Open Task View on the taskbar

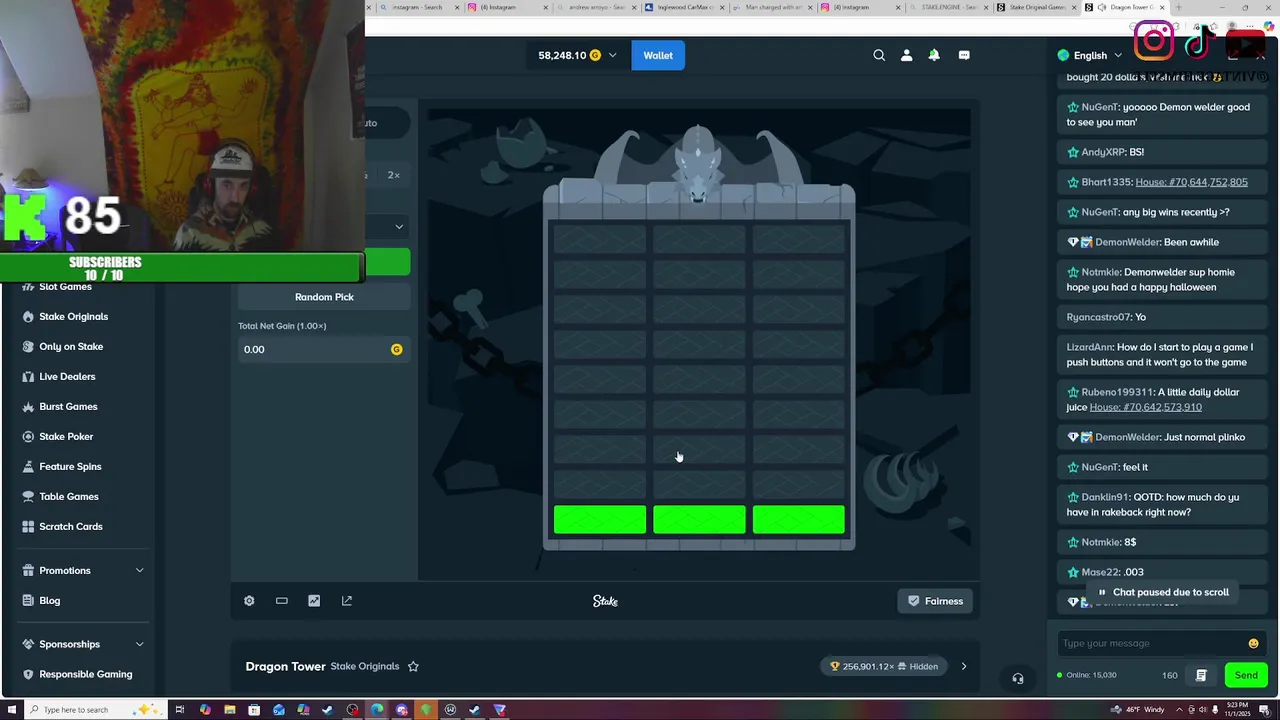click(x=180, y=710)
